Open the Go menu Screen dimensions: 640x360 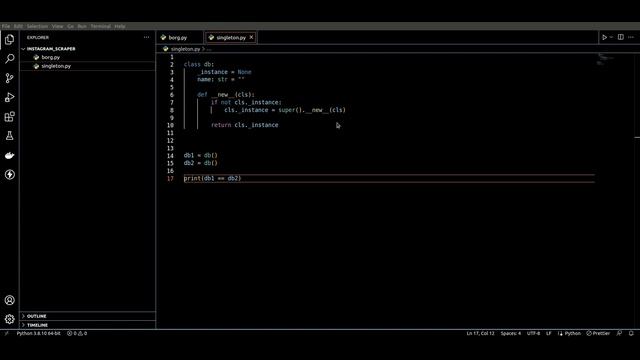click(x=71, y=26)
